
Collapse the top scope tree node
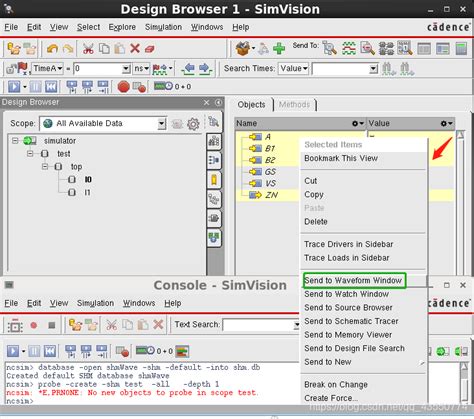45,166
